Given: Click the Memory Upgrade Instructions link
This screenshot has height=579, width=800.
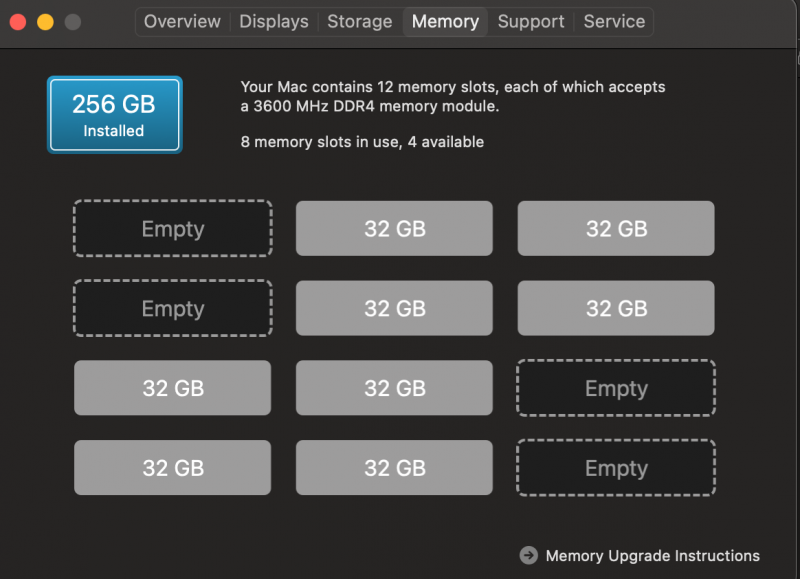Looking at the screenshot, I should pyautogui.click(x=652, y=555).
